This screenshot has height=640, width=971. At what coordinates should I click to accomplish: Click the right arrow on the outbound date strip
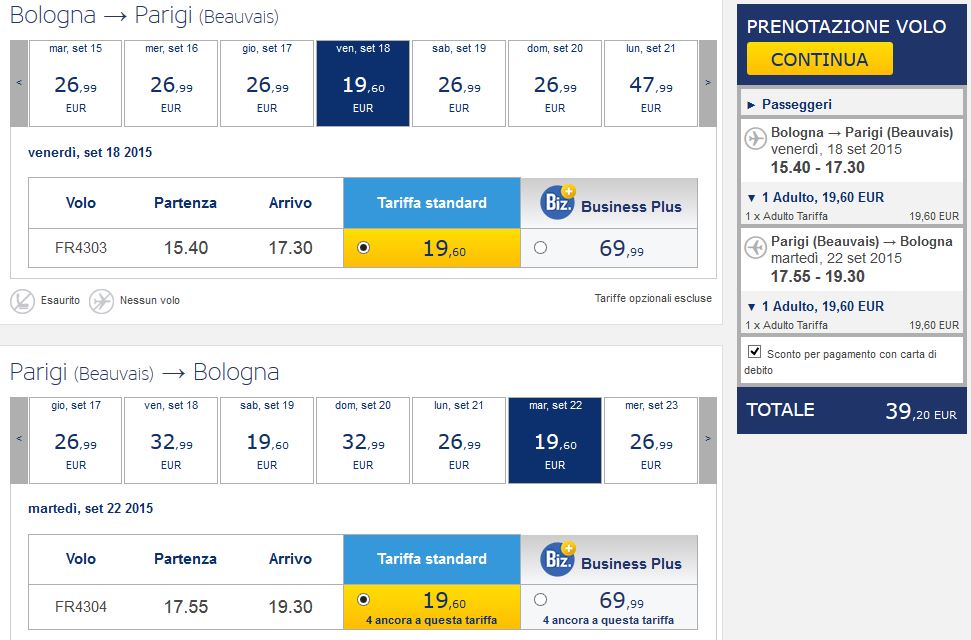coord(710,83)
